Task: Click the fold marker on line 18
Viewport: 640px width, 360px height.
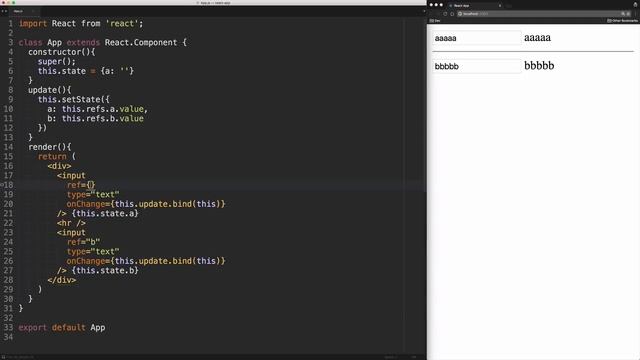Action: click(2, 185)
